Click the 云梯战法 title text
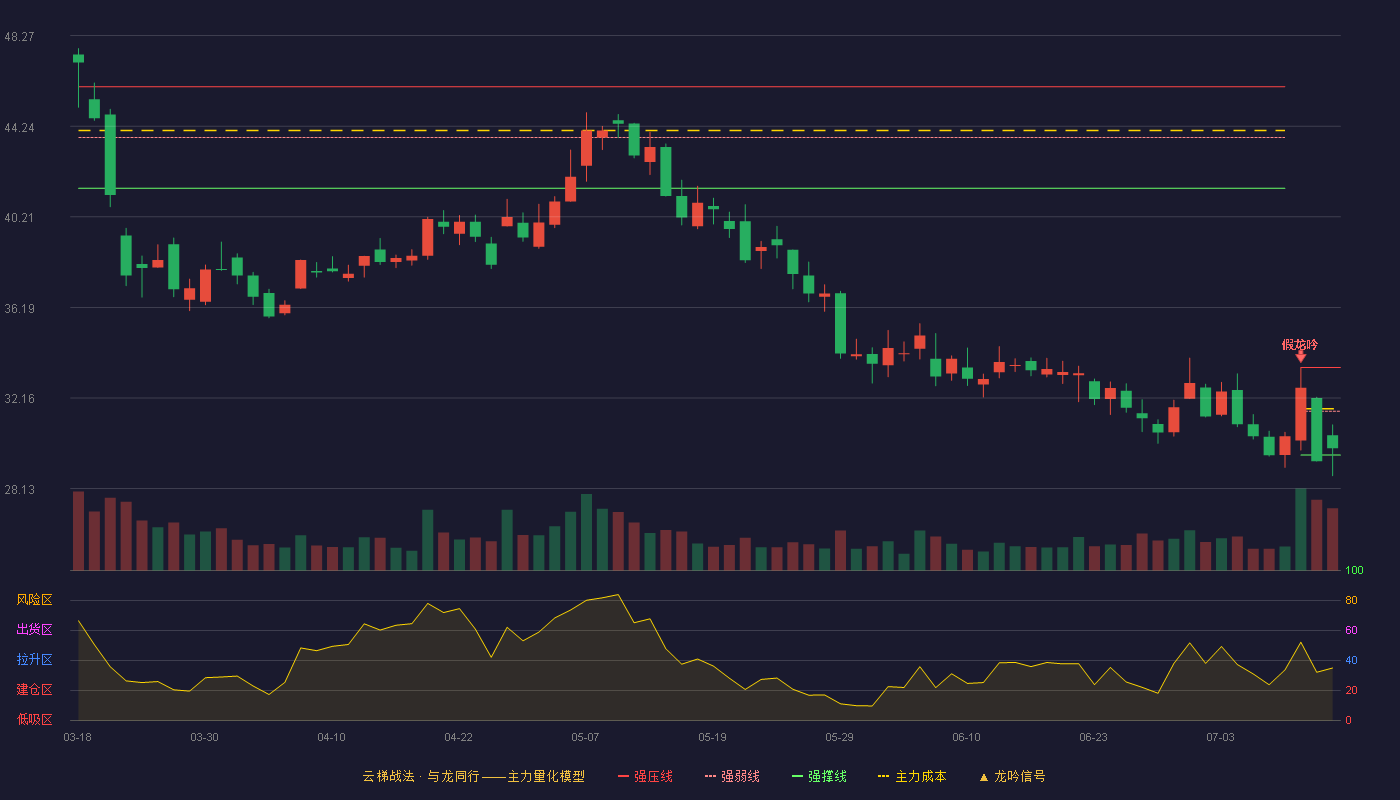Viewport: 1400px width, 800px height. (x=389, y=776)
